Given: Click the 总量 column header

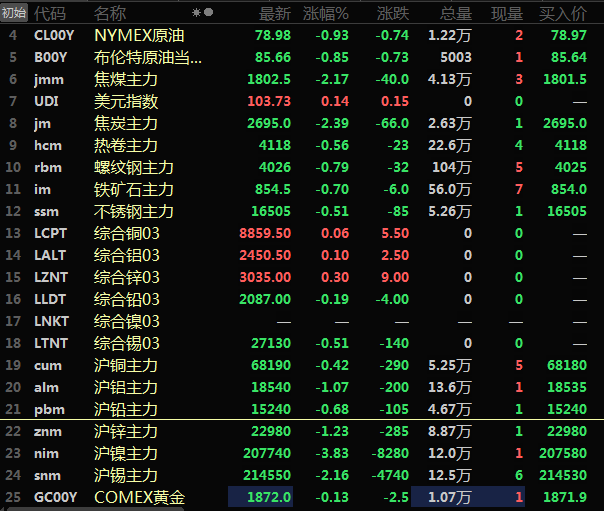Looking at the screenshot, I should pyautogui.click(x=456, y=13).
